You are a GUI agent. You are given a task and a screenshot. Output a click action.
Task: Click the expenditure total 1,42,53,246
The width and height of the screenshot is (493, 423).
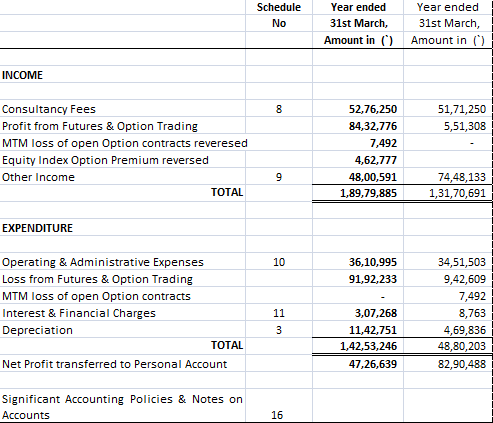click(358, 346)
